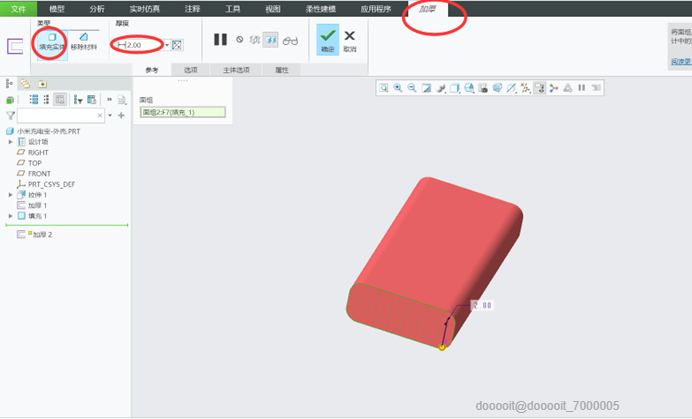The height and width of the screenshot is (419, 692).
Task: Open the thickness value dropdown arrow
Action: click(167, 45)
